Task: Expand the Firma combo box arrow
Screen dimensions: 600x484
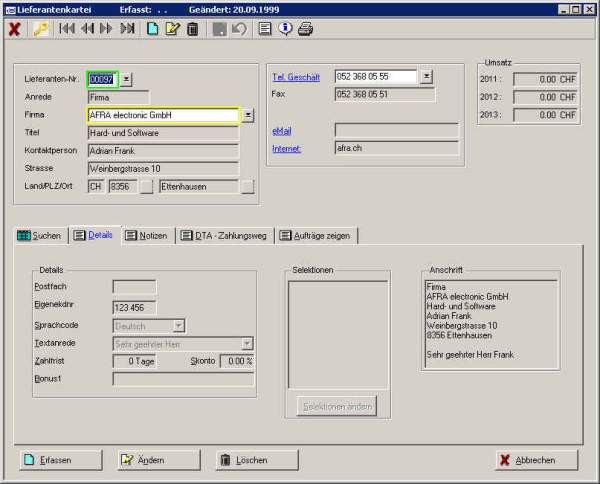Action: [x=248, y=115]
